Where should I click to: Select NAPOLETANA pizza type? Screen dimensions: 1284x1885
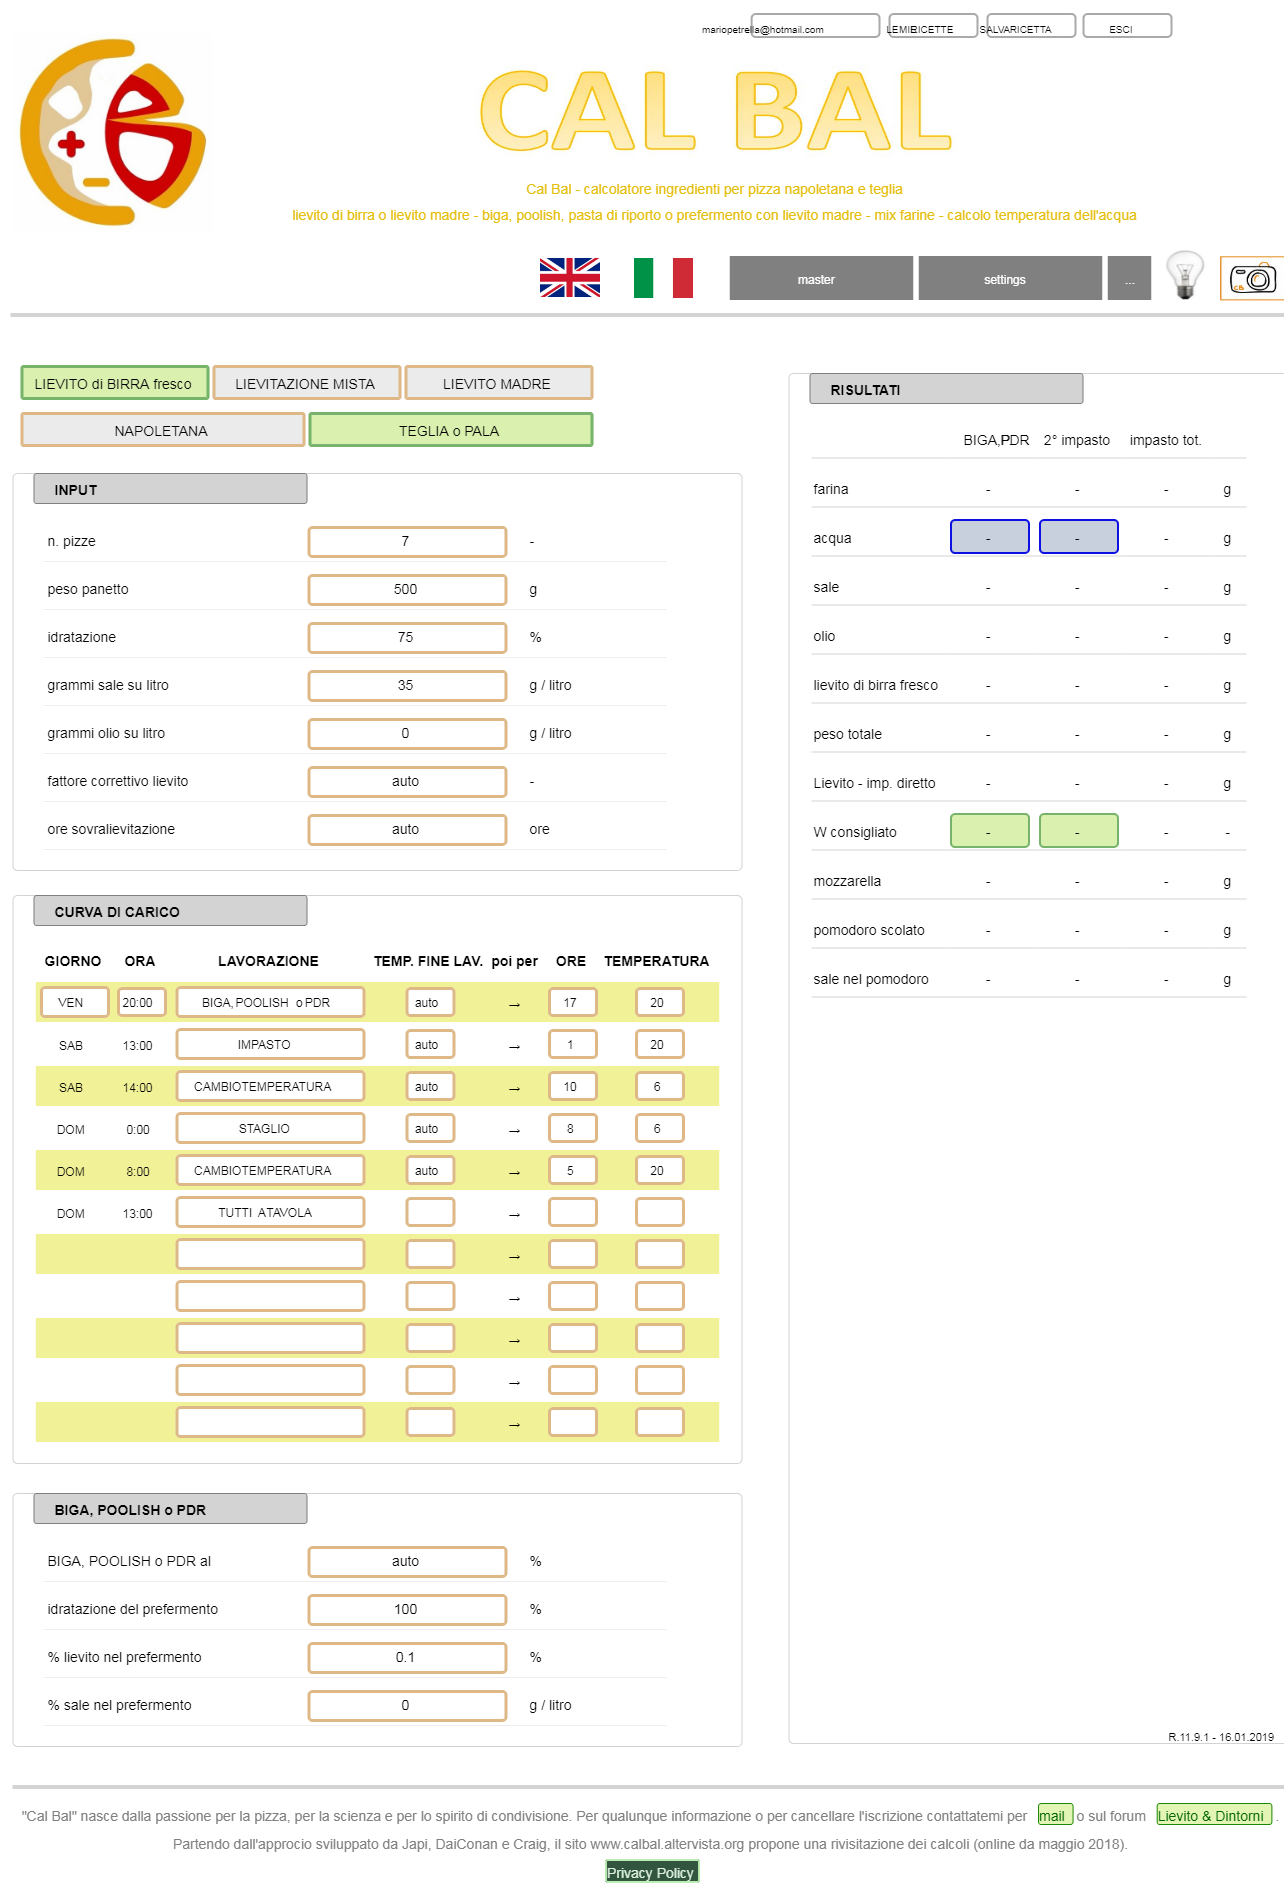coord(163,430)
